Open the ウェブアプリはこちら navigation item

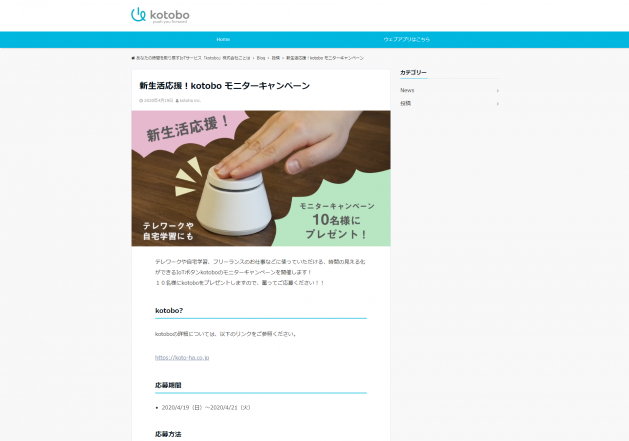[x=406, y=39]
